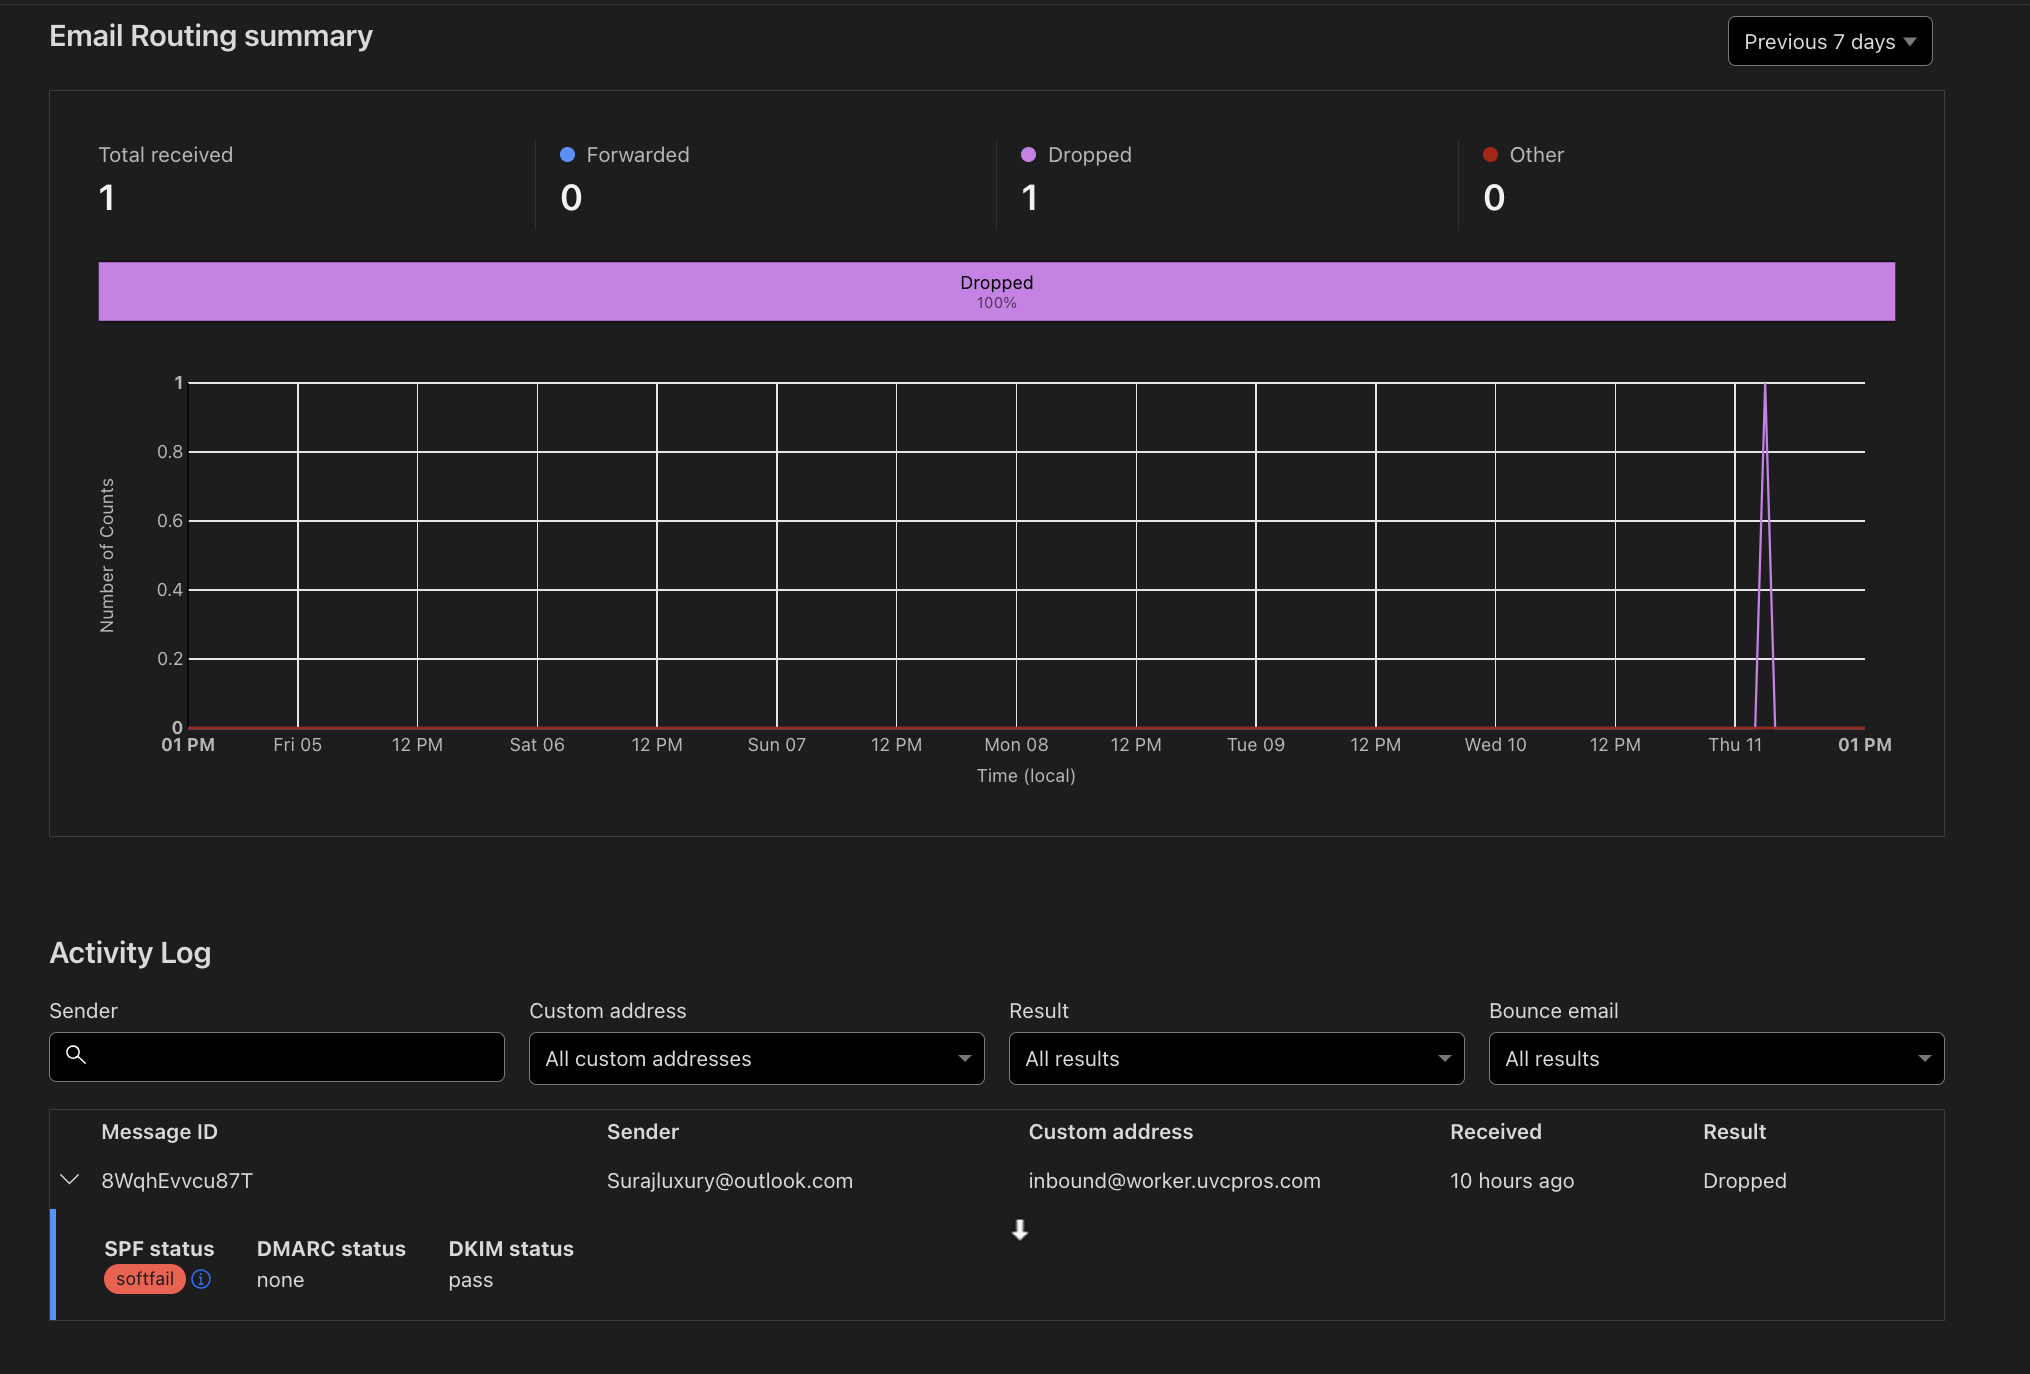Click the message ID 8WqhEvvcu87T
Screen dimensions: 2030x1374
[x=177, y=1181]
